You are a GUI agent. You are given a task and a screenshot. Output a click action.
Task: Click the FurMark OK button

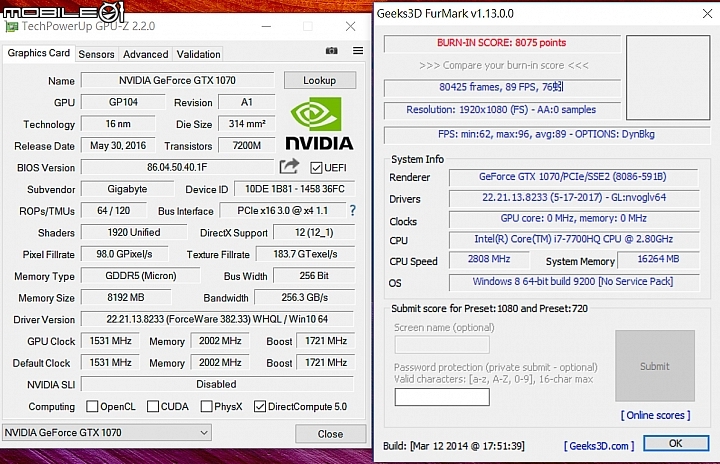[675, 443]
